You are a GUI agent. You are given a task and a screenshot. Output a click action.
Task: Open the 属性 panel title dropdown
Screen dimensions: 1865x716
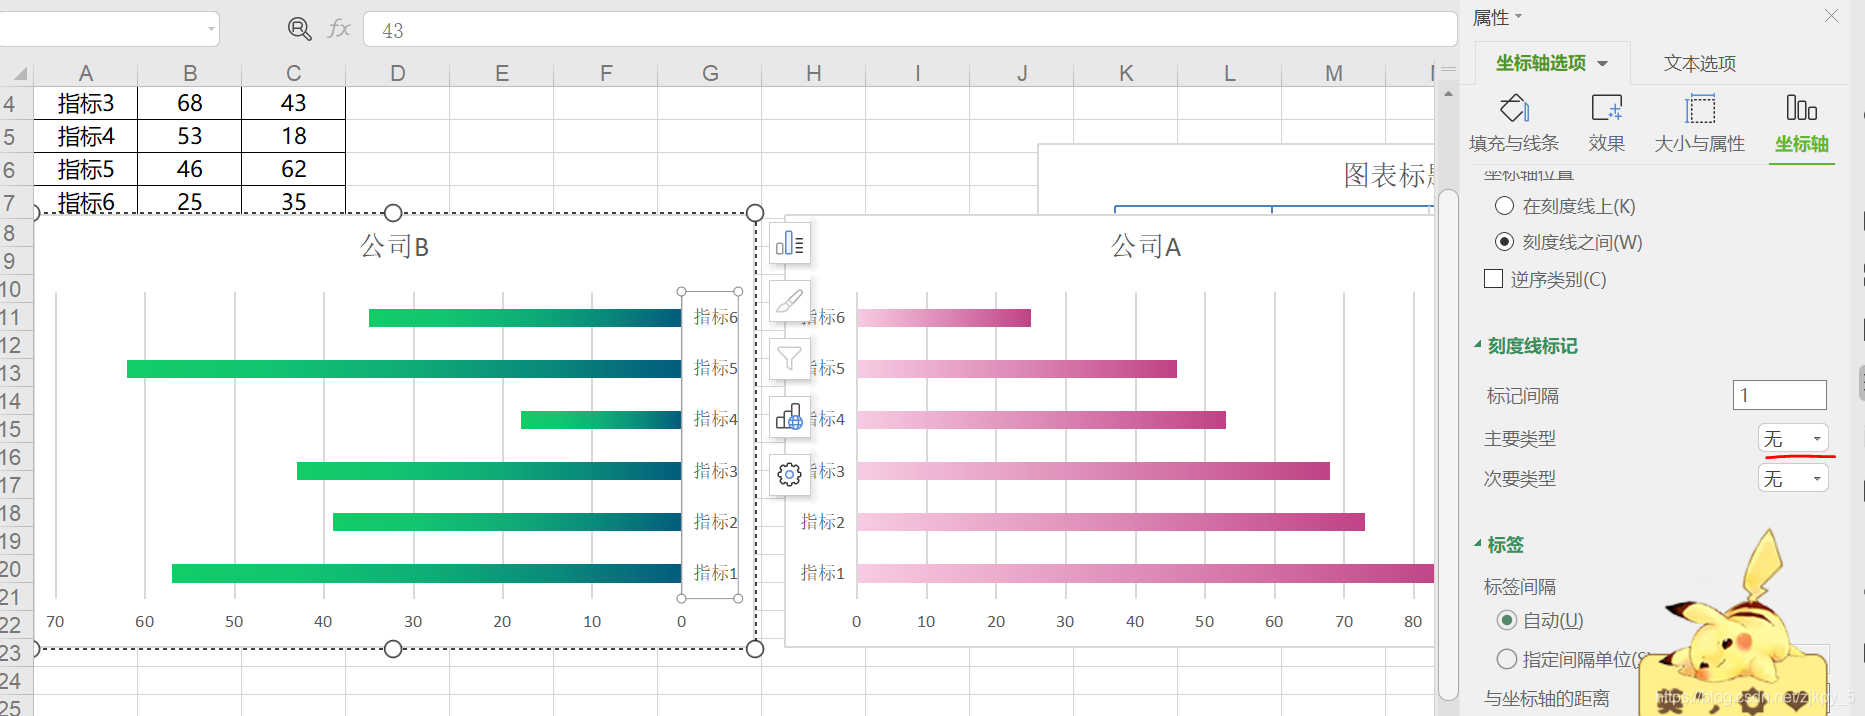1519,16
